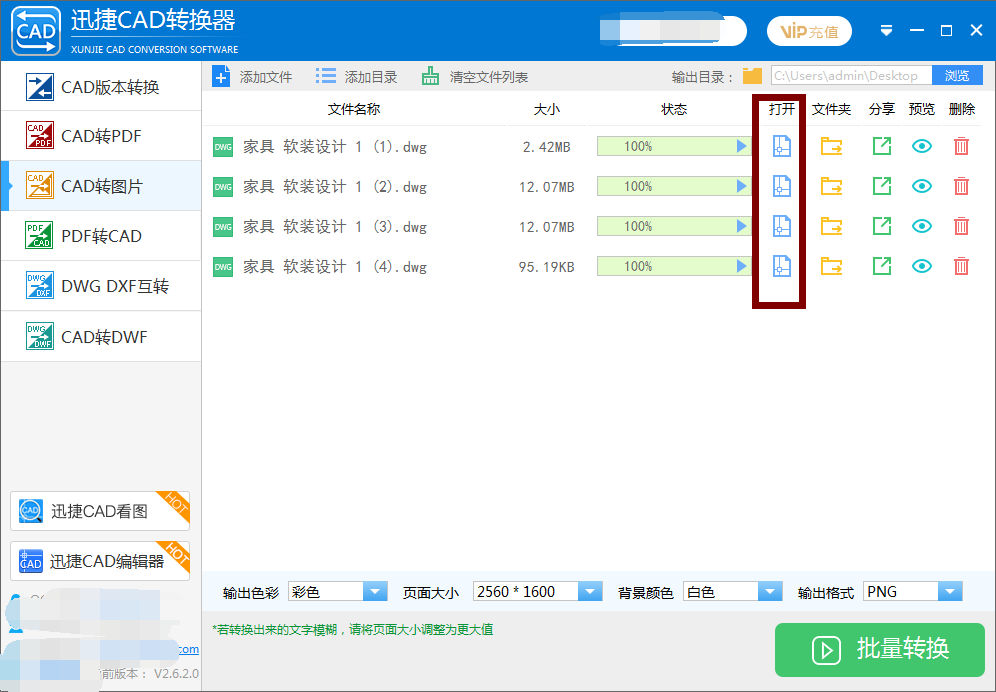Click the yellow output directory folder icon

pos(752,76)
